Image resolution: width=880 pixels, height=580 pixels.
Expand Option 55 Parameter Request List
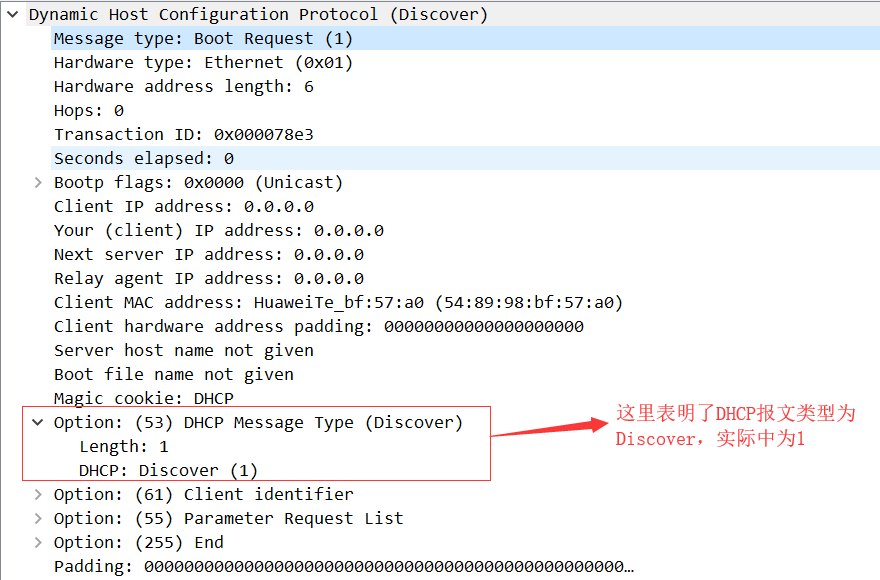click(38, 518)
